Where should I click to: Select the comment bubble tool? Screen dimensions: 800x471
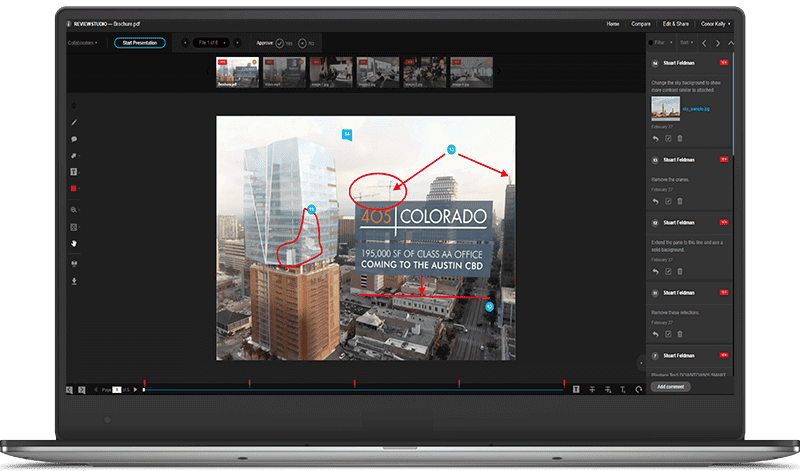pyautogui.click(x=74, y=139)
